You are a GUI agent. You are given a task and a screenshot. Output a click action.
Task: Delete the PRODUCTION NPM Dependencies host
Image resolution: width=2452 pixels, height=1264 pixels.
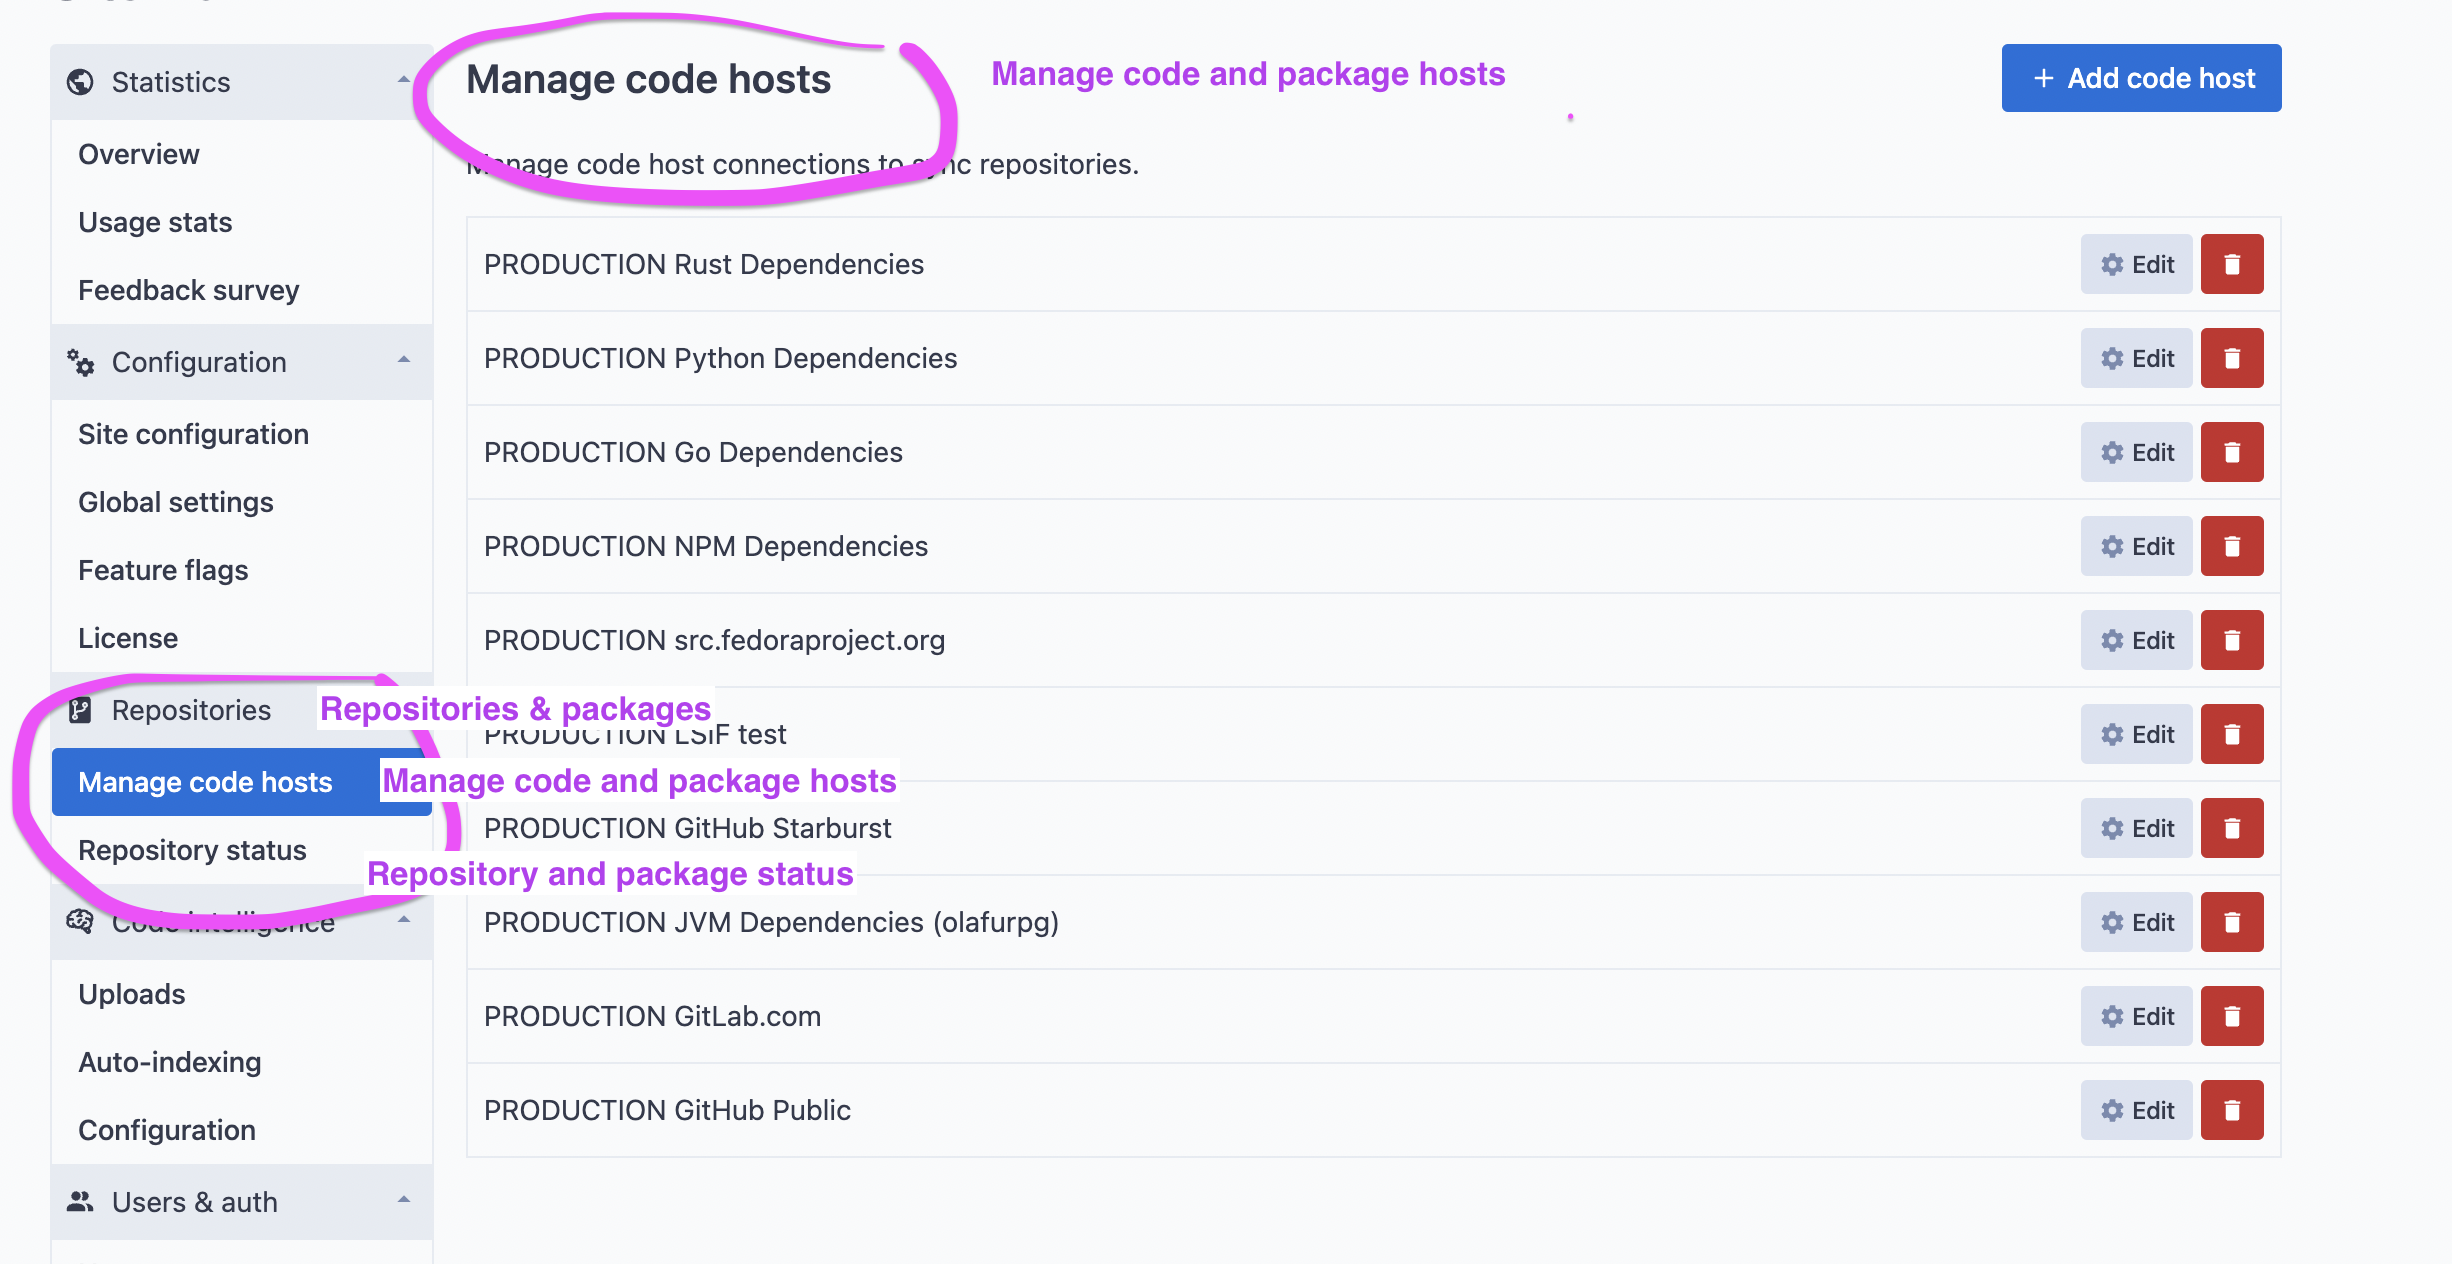(2231, 546)
